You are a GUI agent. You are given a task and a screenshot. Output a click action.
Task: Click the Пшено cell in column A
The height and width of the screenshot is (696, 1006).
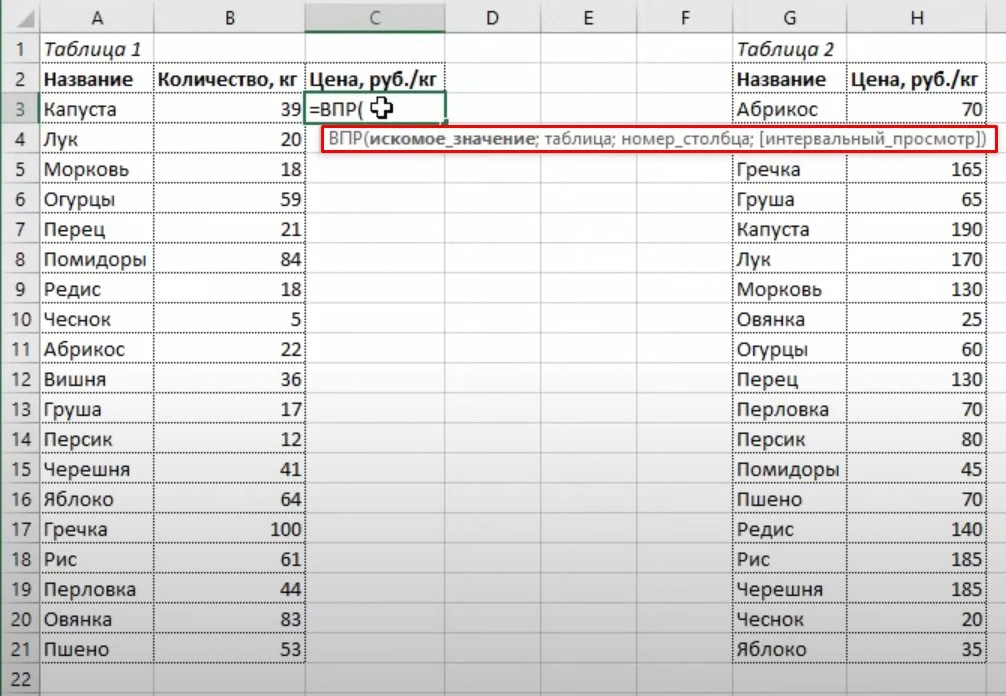click(96, 649)
